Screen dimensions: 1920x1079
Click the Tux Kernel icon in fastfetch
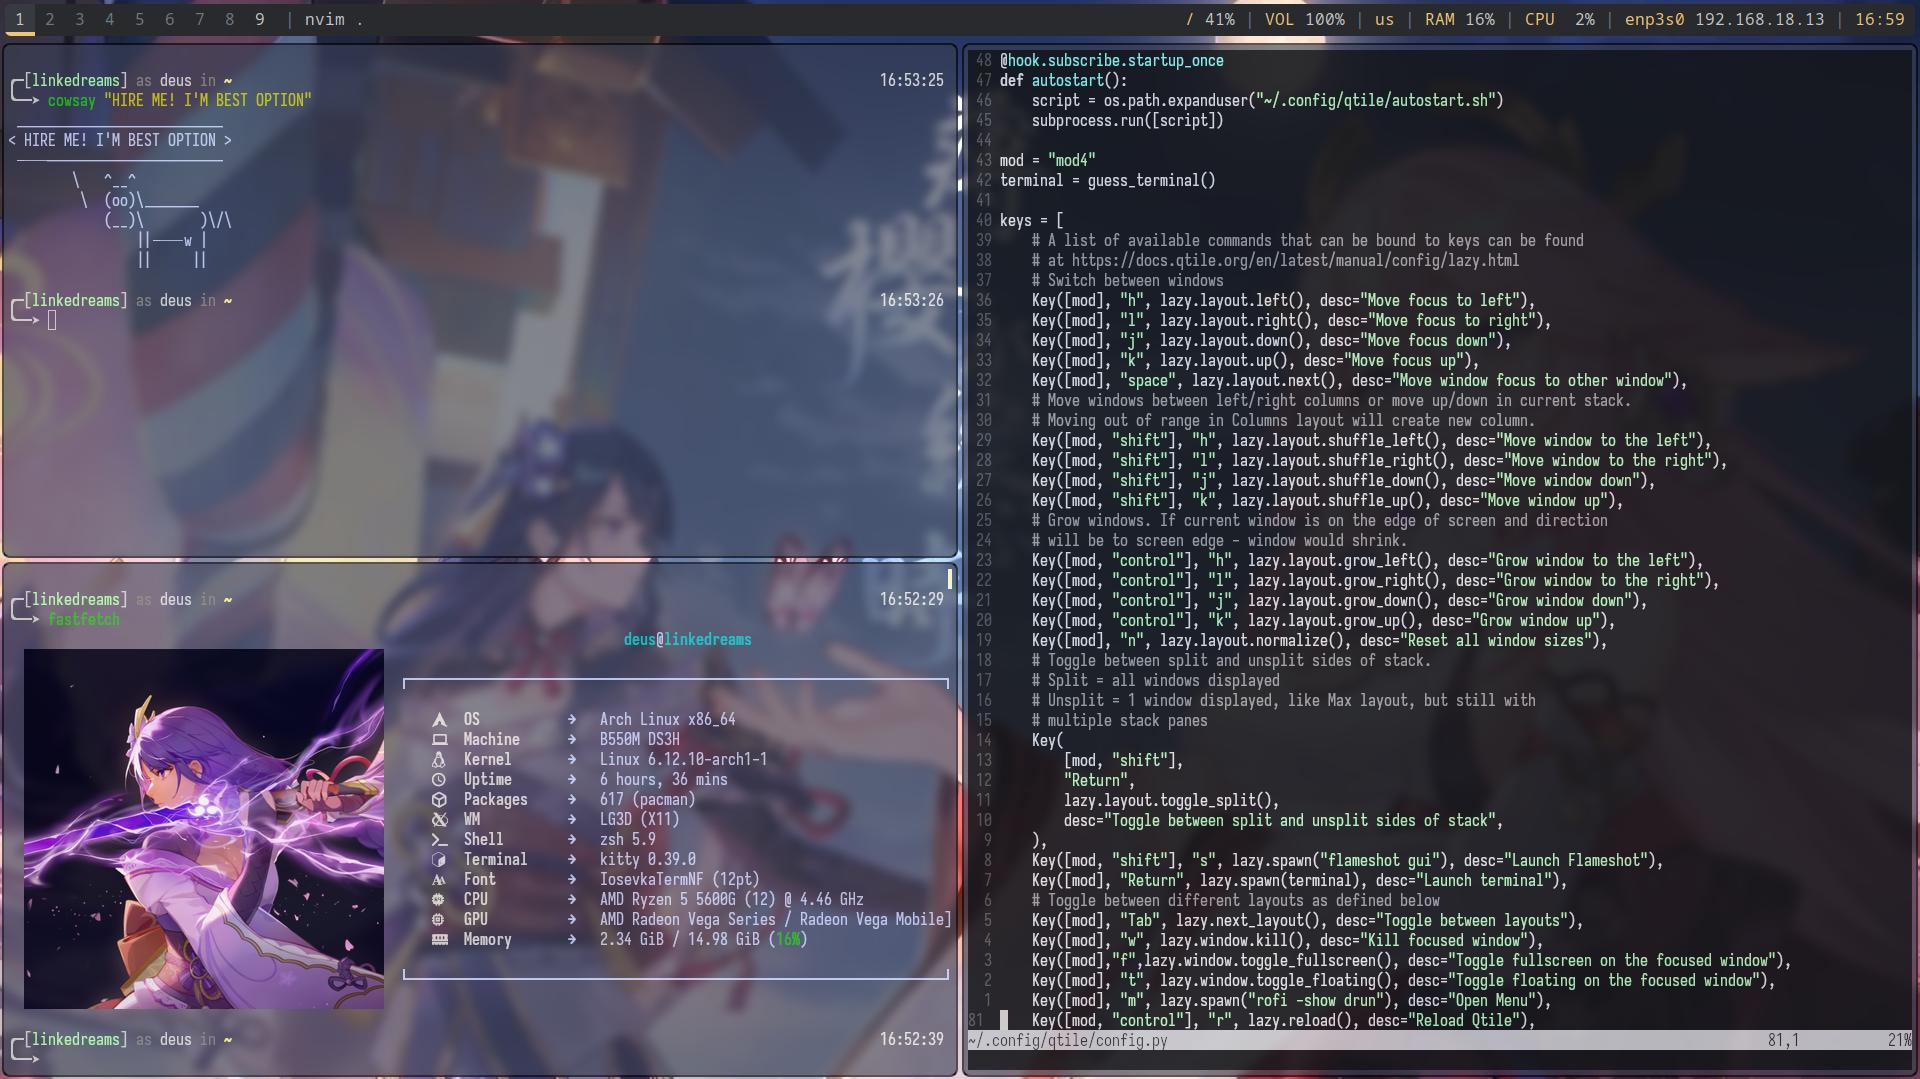coord(439,759)
